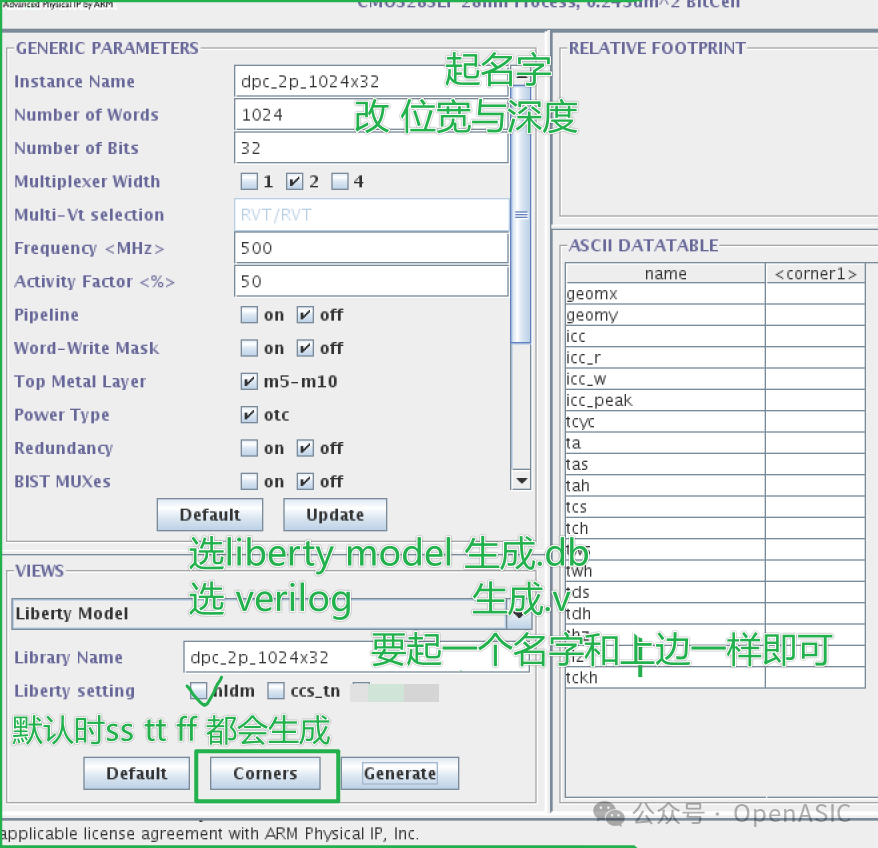Edit the Instance Name dpc_2p_1024x32 field

click(371, 80)
